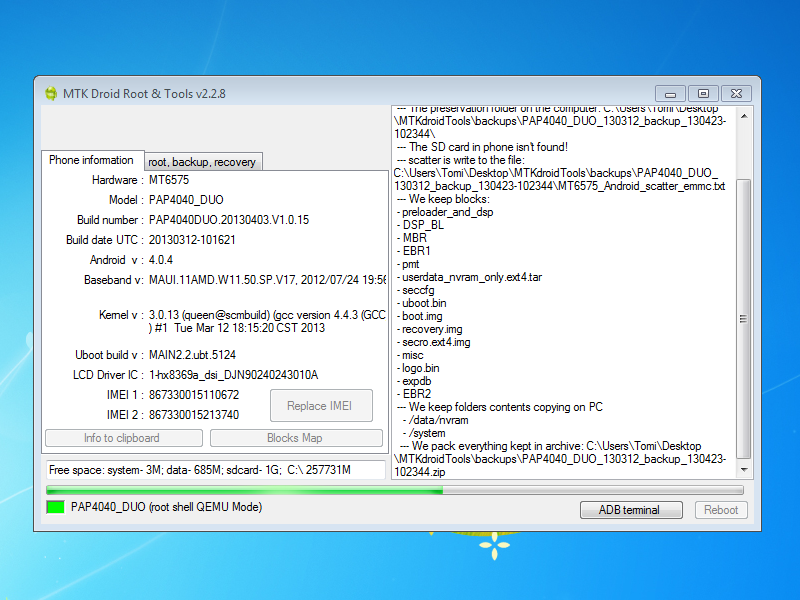
Task: Click the Kernel version text field
Action: click(x=266, y=320)
